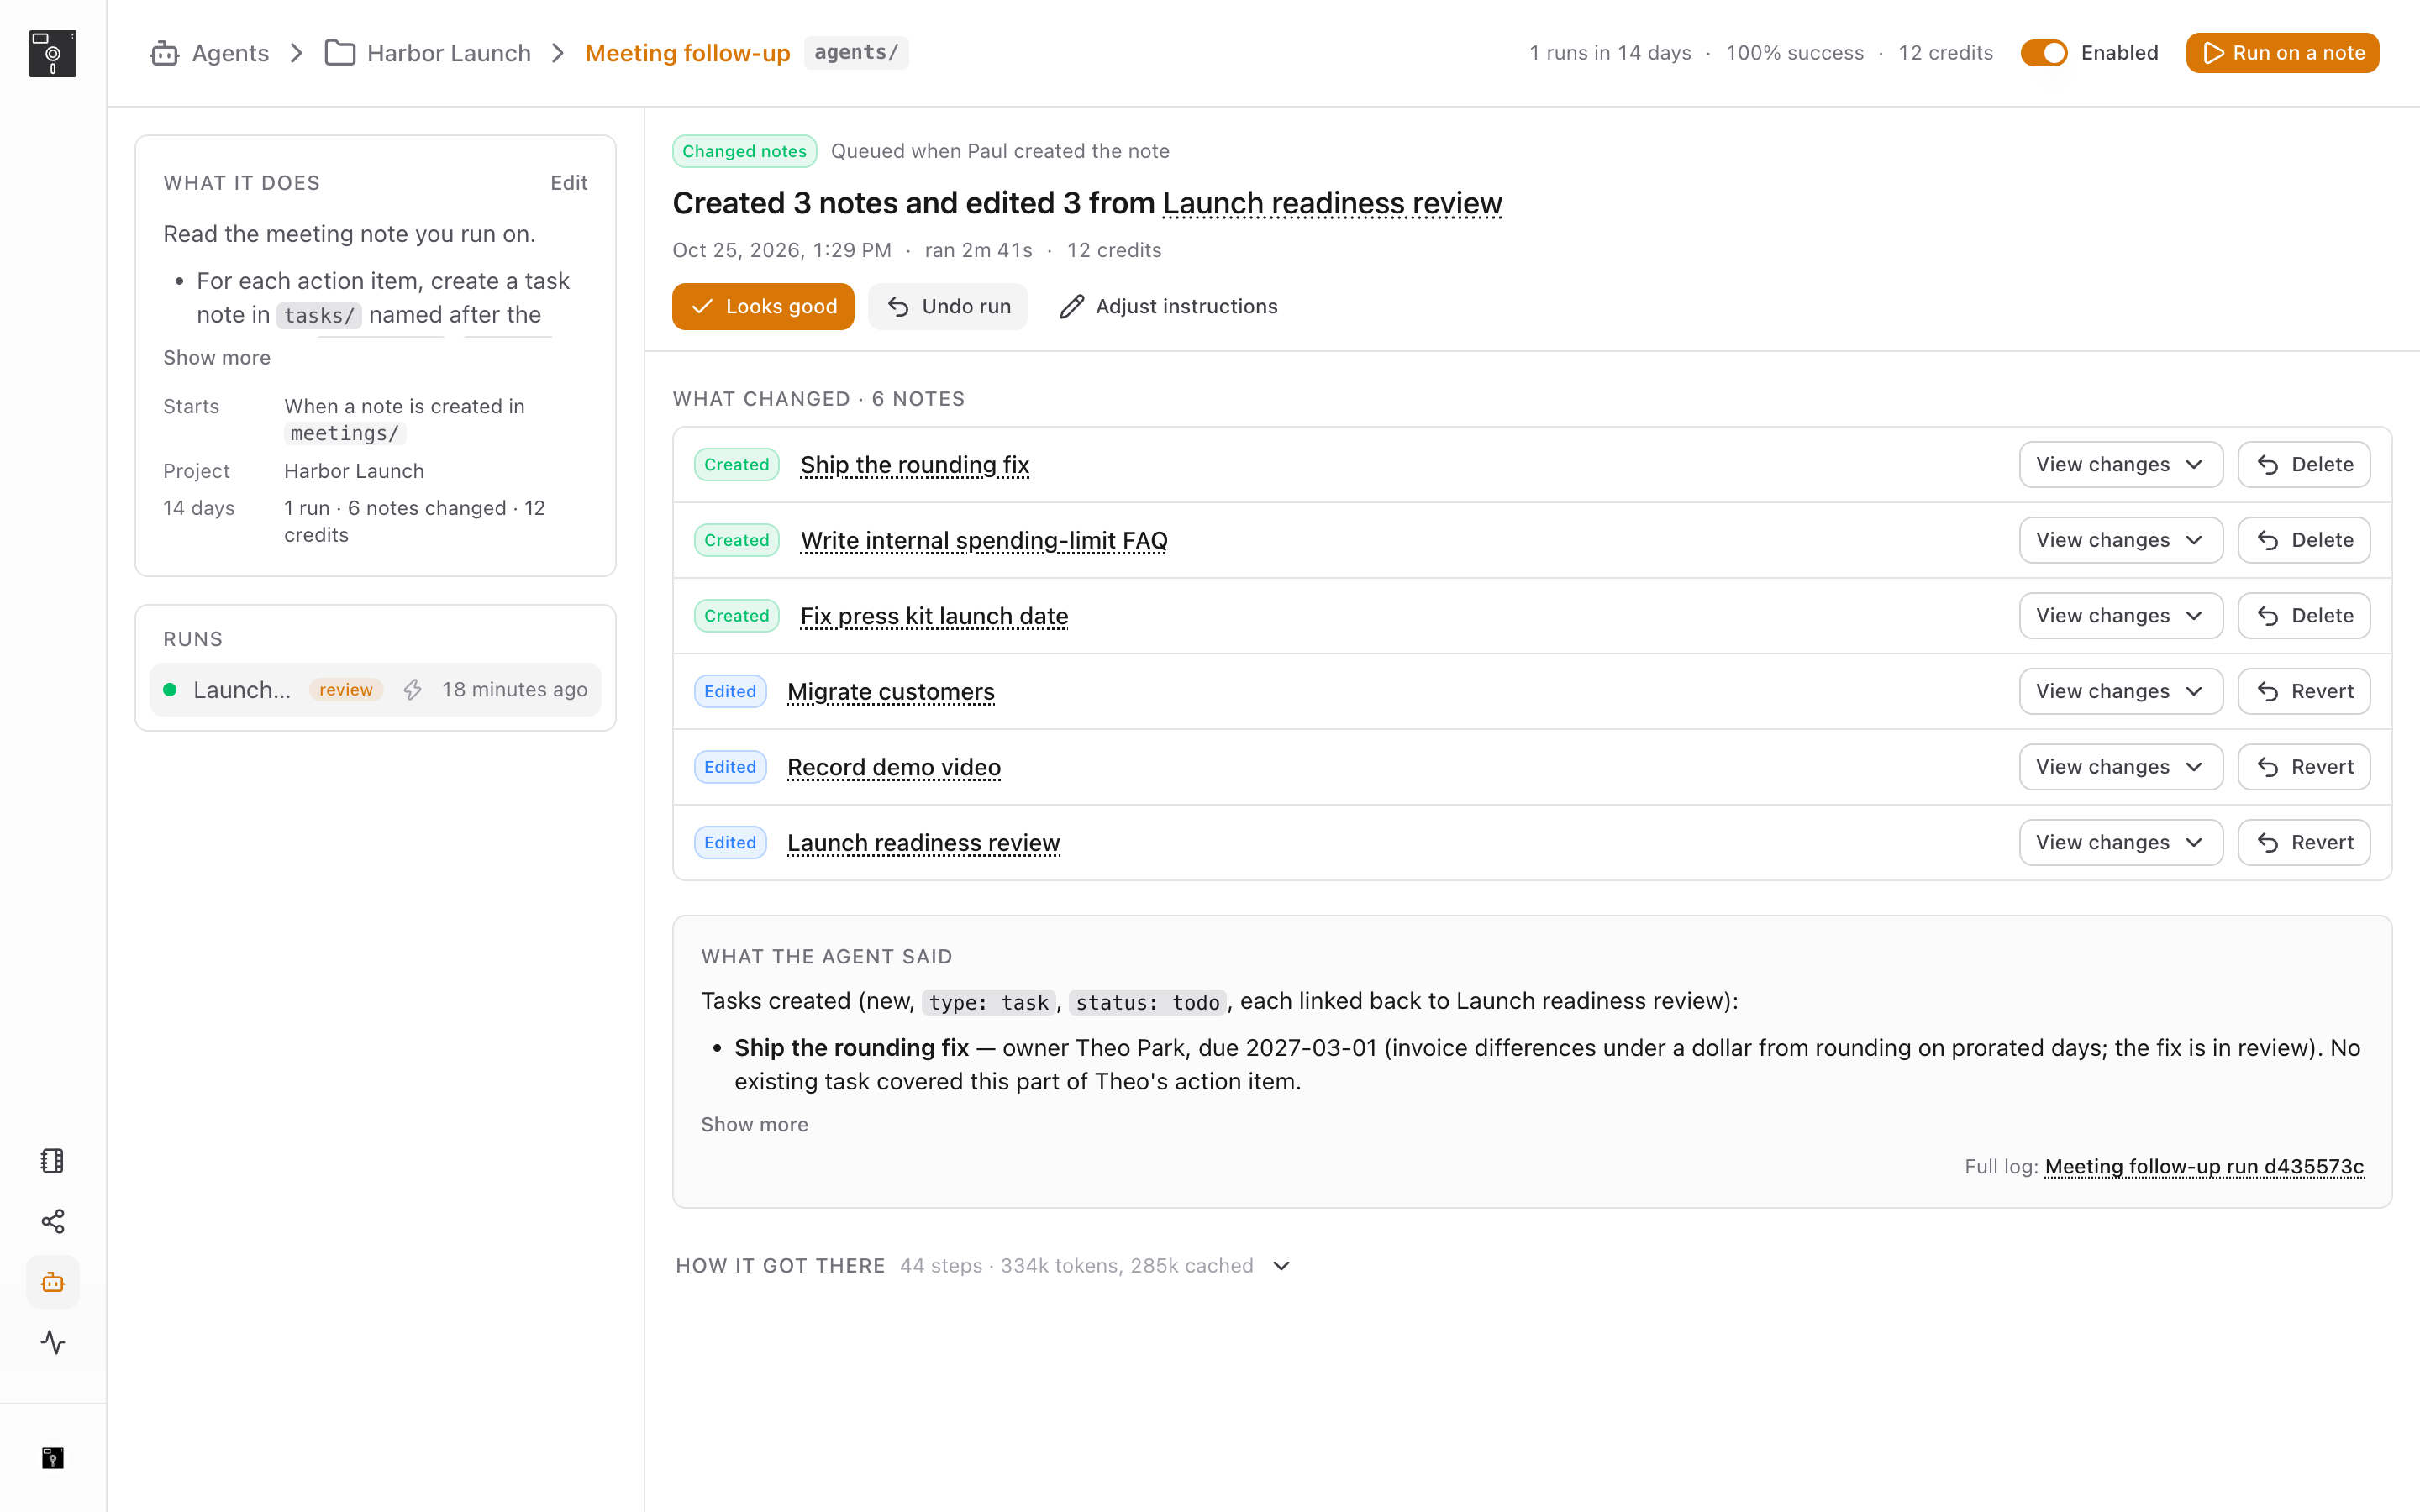The width and height of the screenshot is (2420, 1512).
Task: Click the workspace avatar at sidebar bottom
Action: click(53, 1458)
